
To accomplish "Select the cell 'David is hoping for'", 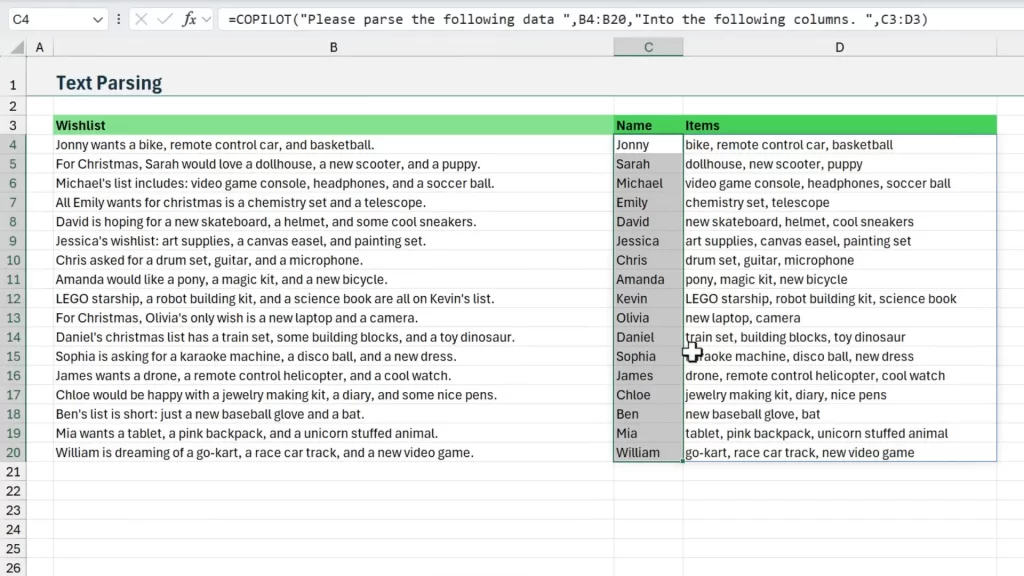I will tap(333, 222).
